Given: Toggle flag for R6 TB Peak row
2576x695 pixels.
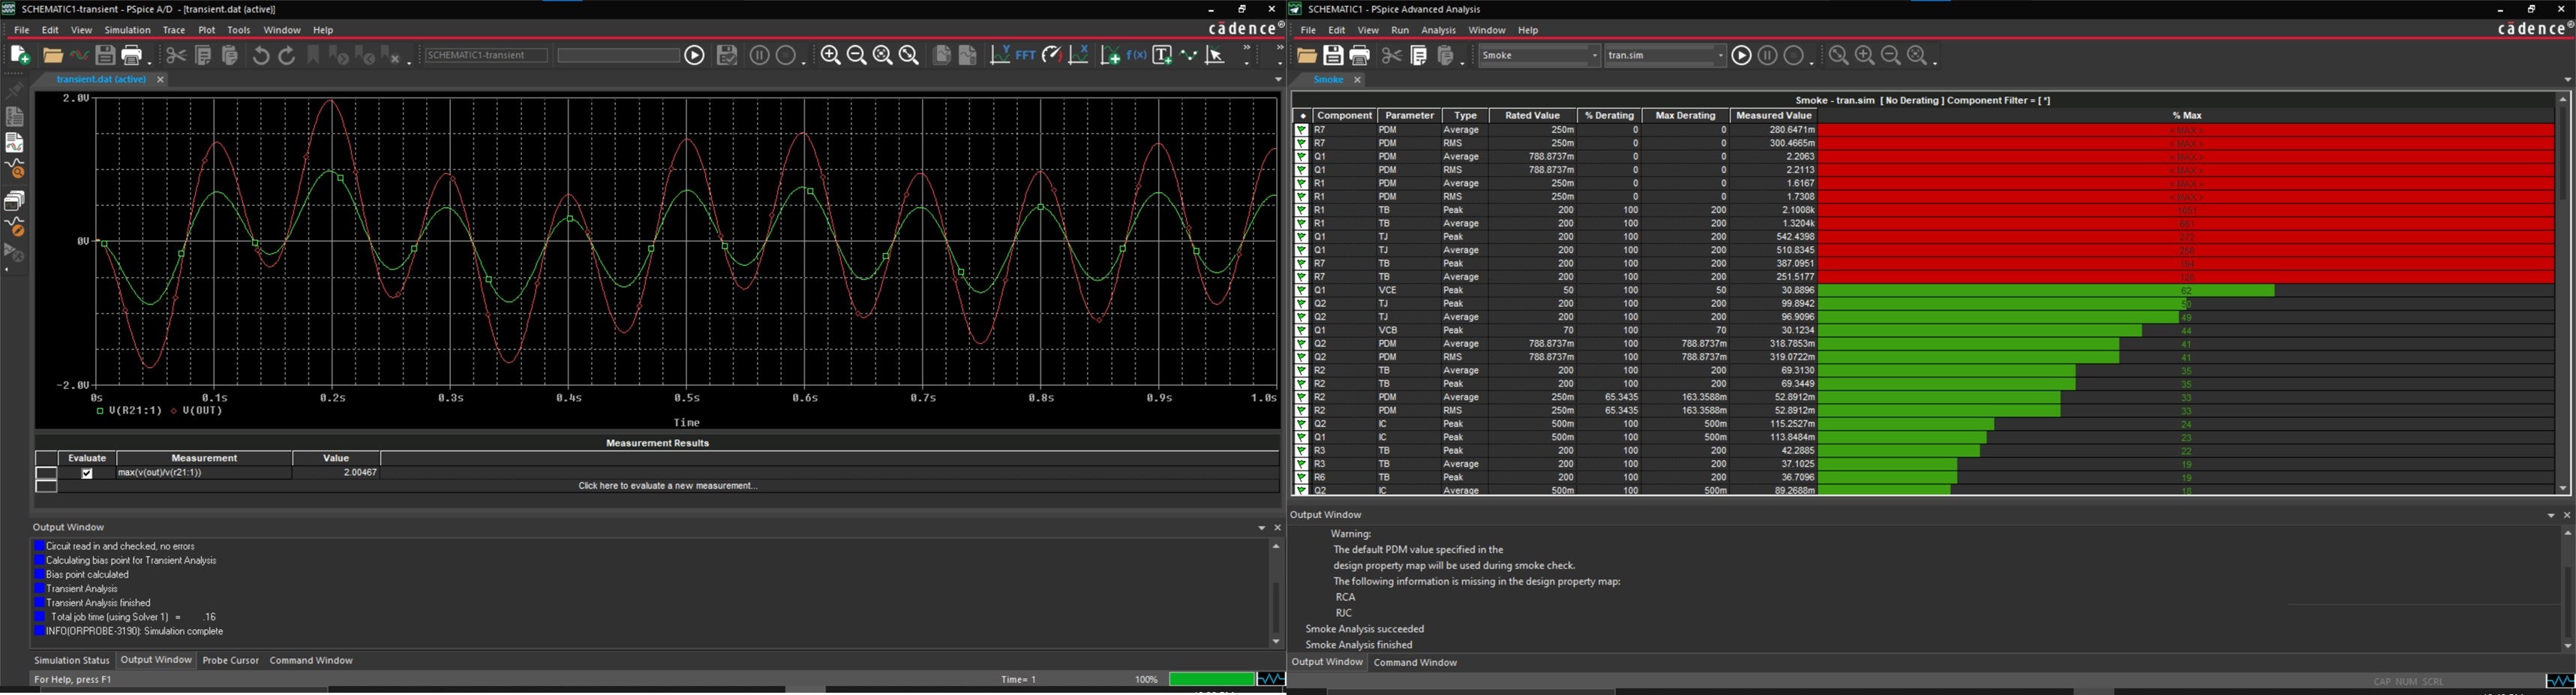Looking at the screenshot, I should 1301,478.
